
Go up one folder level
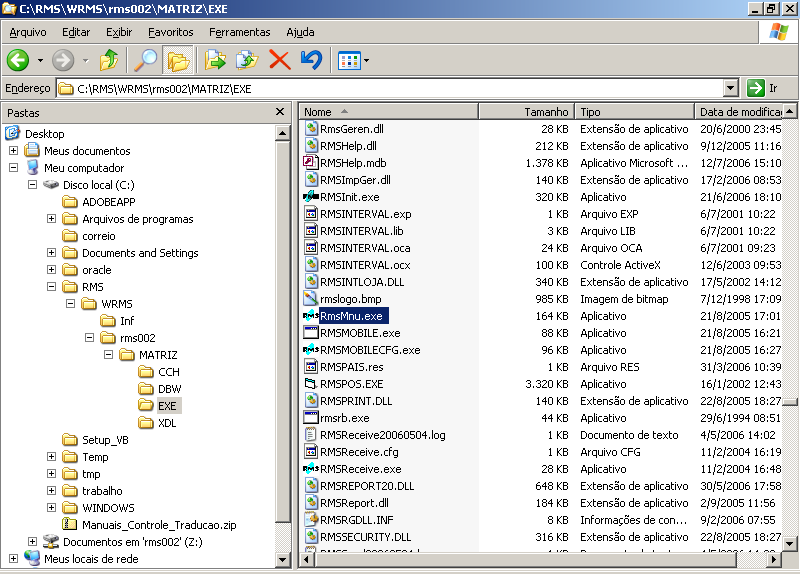[x=109, y=60]
